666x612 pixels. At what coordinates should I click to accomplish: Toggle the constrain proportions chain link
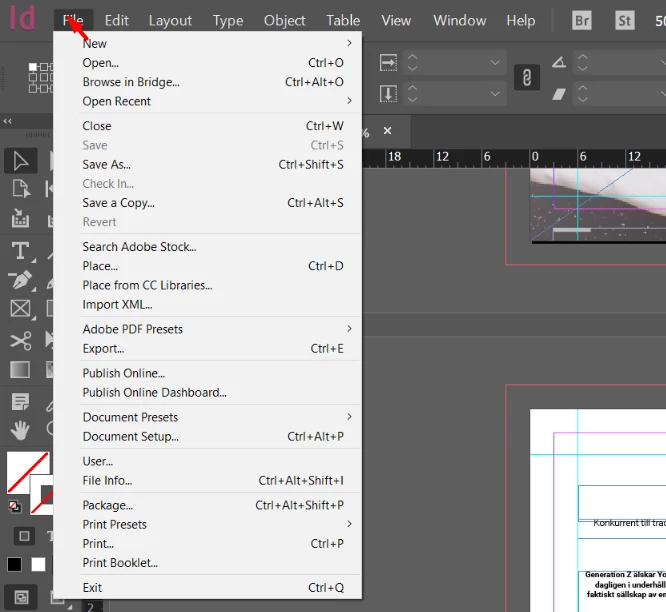527,78
